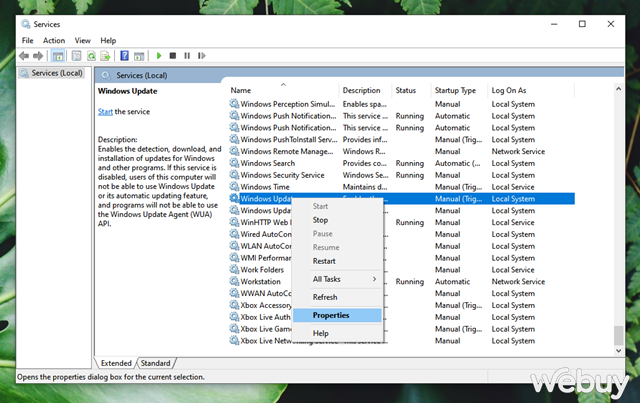Image resolution: width=640 pixels, height=403 pixels.
Task: Click the Back arrow toolbar icon
Action: pos(24,56)
